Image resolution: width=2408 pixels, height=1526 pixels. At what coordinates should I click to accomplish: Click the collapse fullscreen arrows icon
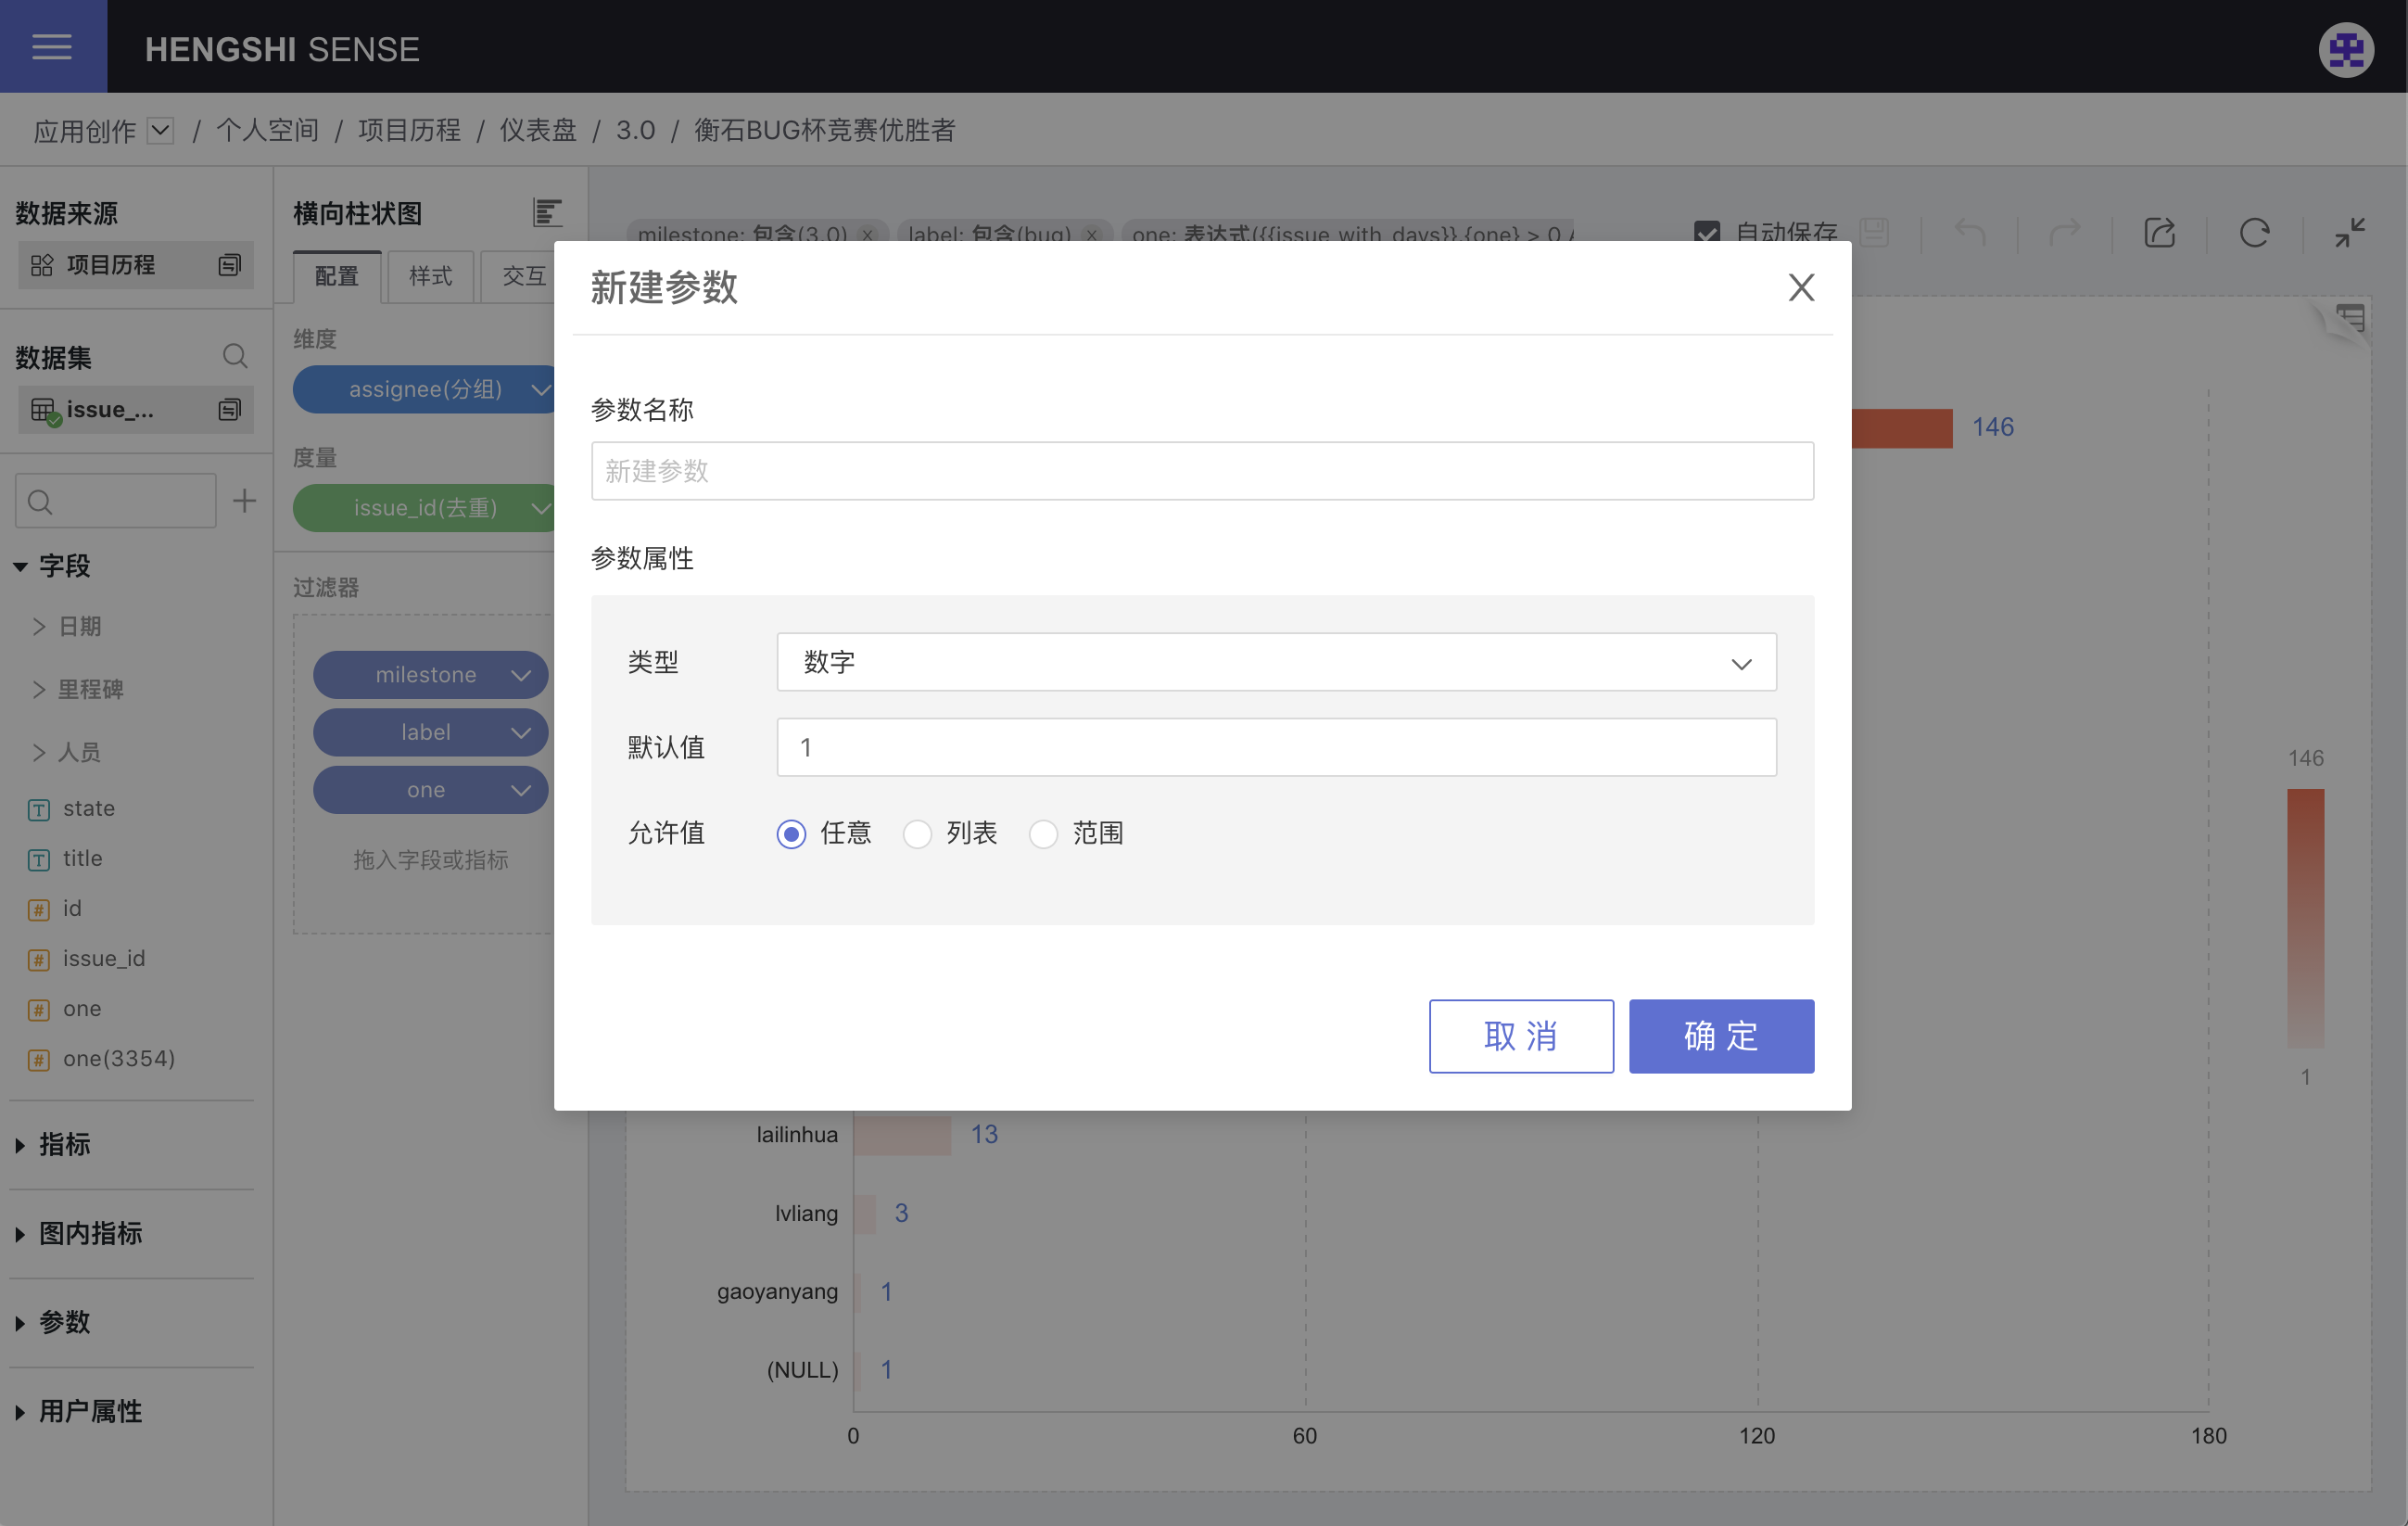point(2349,233)
